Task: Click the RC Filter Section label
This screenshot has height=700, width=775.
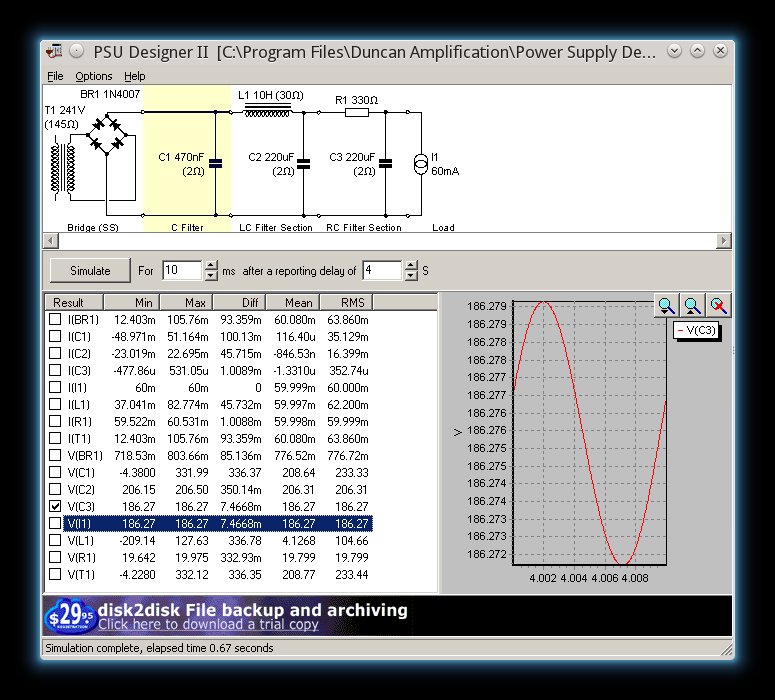Action: pos(364,227)
